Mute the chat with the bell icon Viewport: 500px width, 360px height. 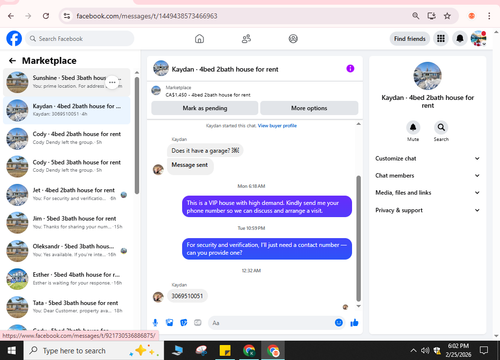point(413,127)
